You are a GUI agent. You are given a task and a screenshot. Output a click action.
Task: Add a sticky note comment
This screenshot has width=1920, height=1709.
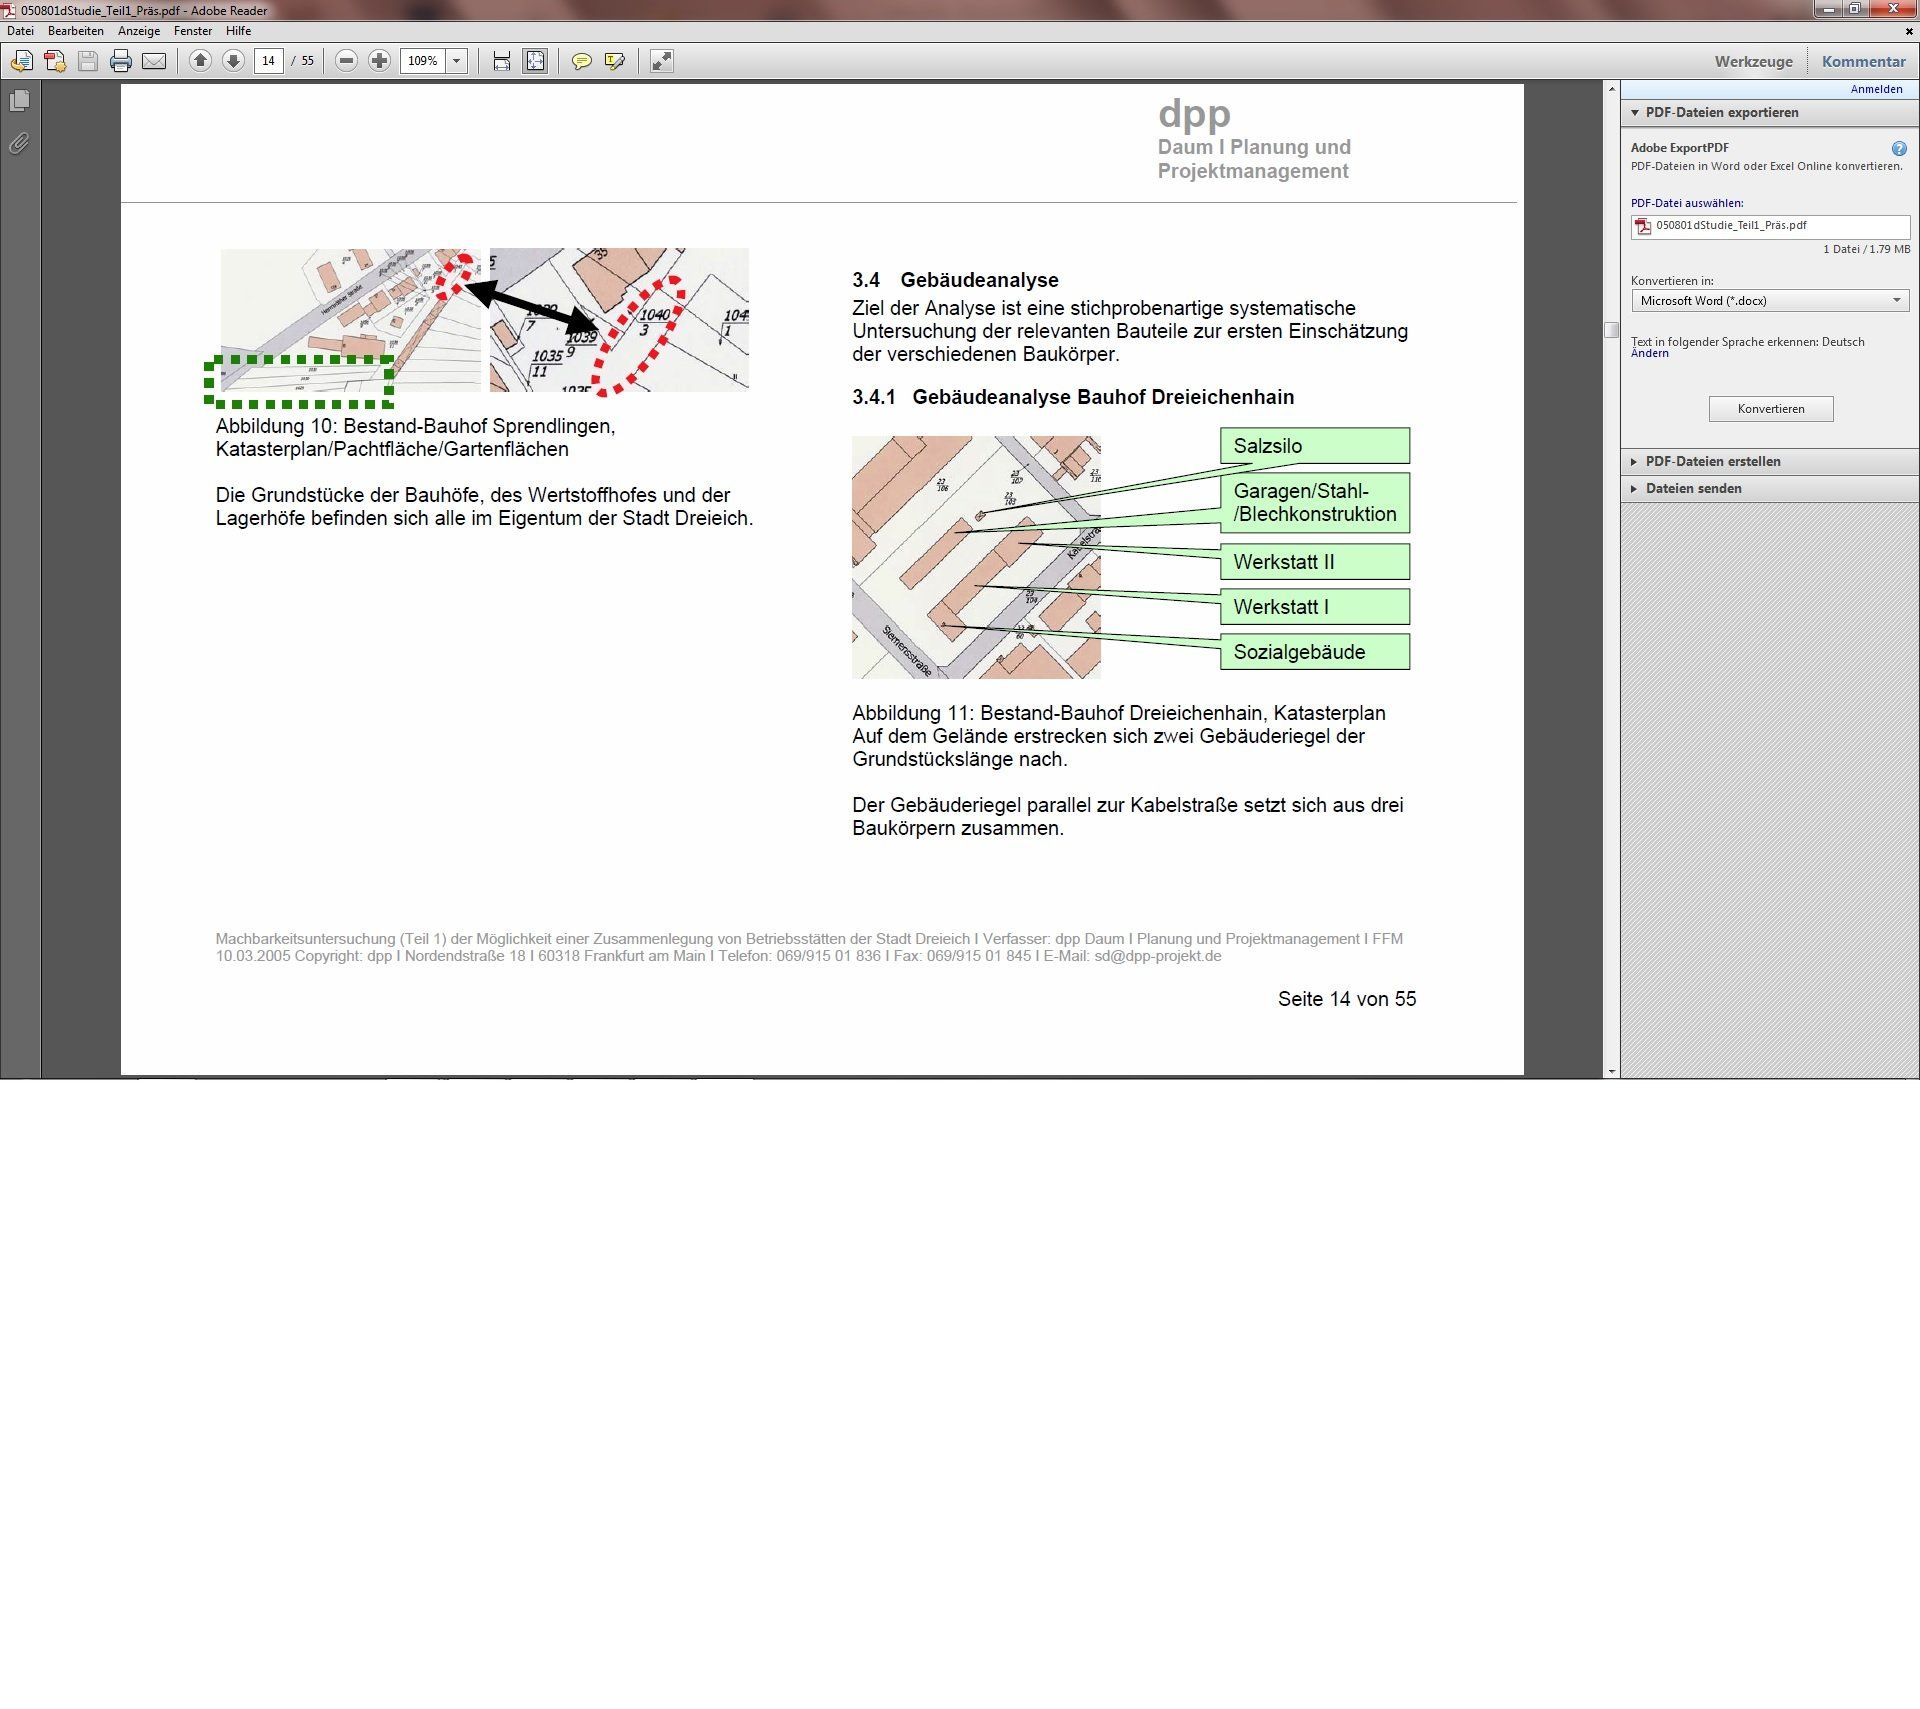(581, 62)
